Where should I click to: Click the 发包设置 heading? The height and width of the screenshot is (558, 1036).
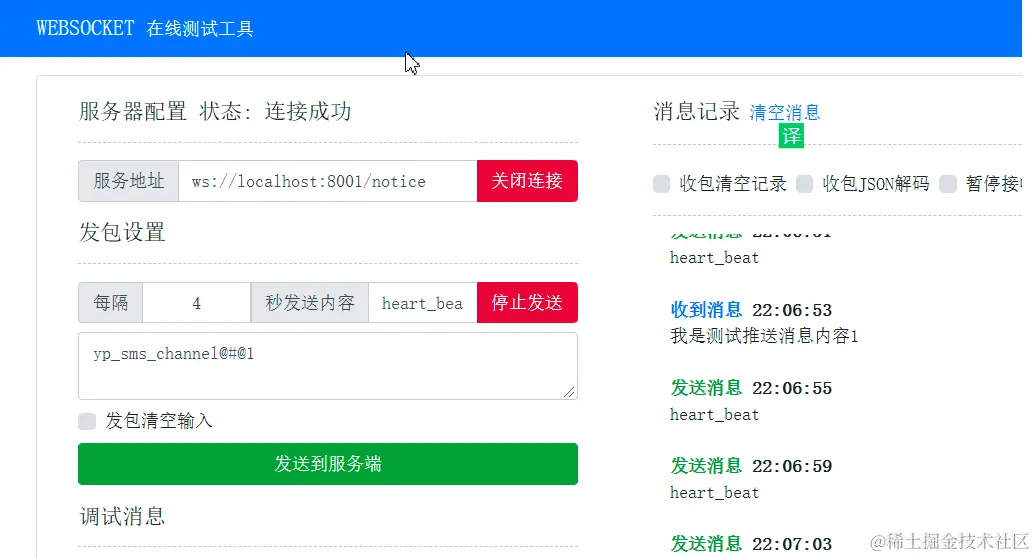122,232
